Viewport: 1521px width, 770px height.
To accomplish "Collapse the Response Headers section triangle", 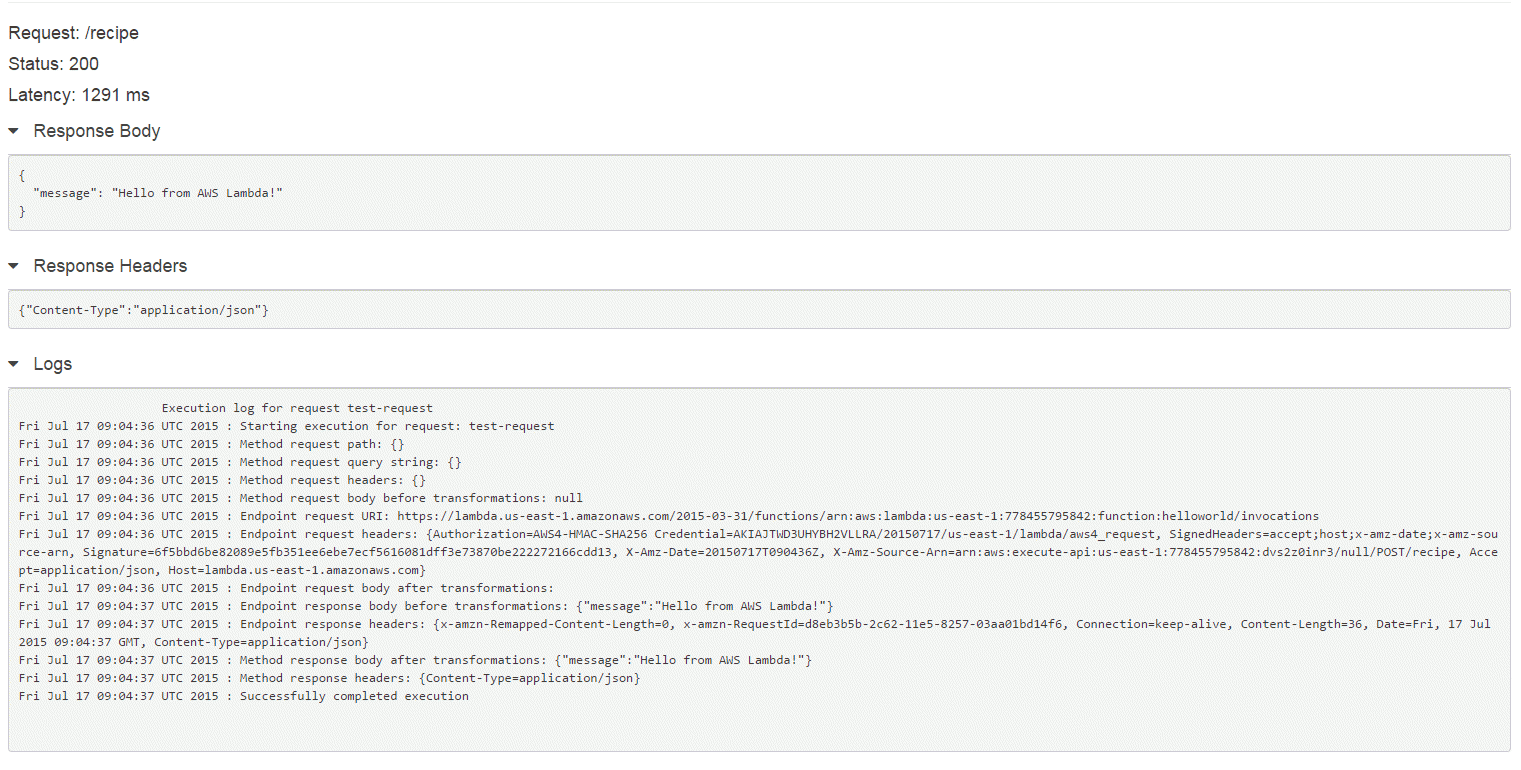I will tap(13, 266).
